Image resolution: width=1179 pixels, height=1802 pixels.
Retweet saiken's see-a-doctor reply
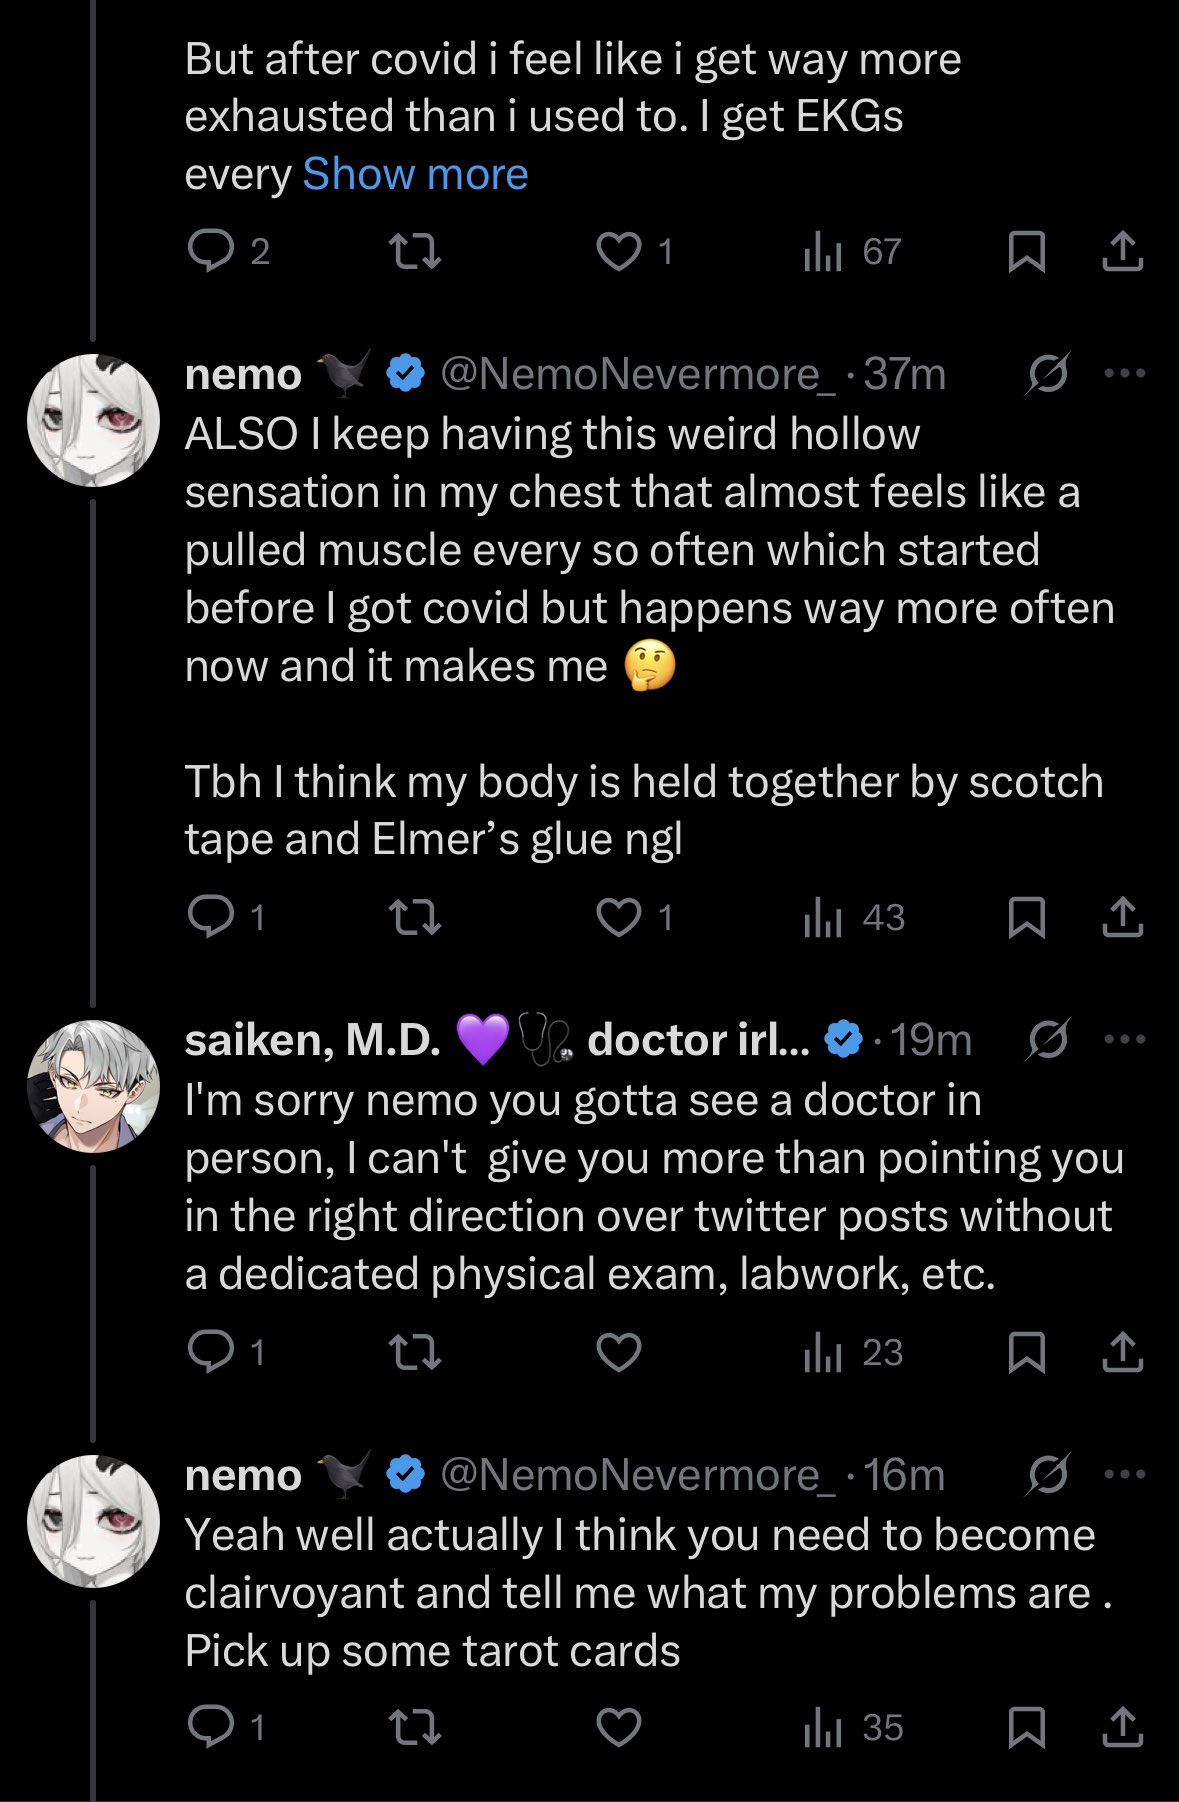coord(414,1352)
